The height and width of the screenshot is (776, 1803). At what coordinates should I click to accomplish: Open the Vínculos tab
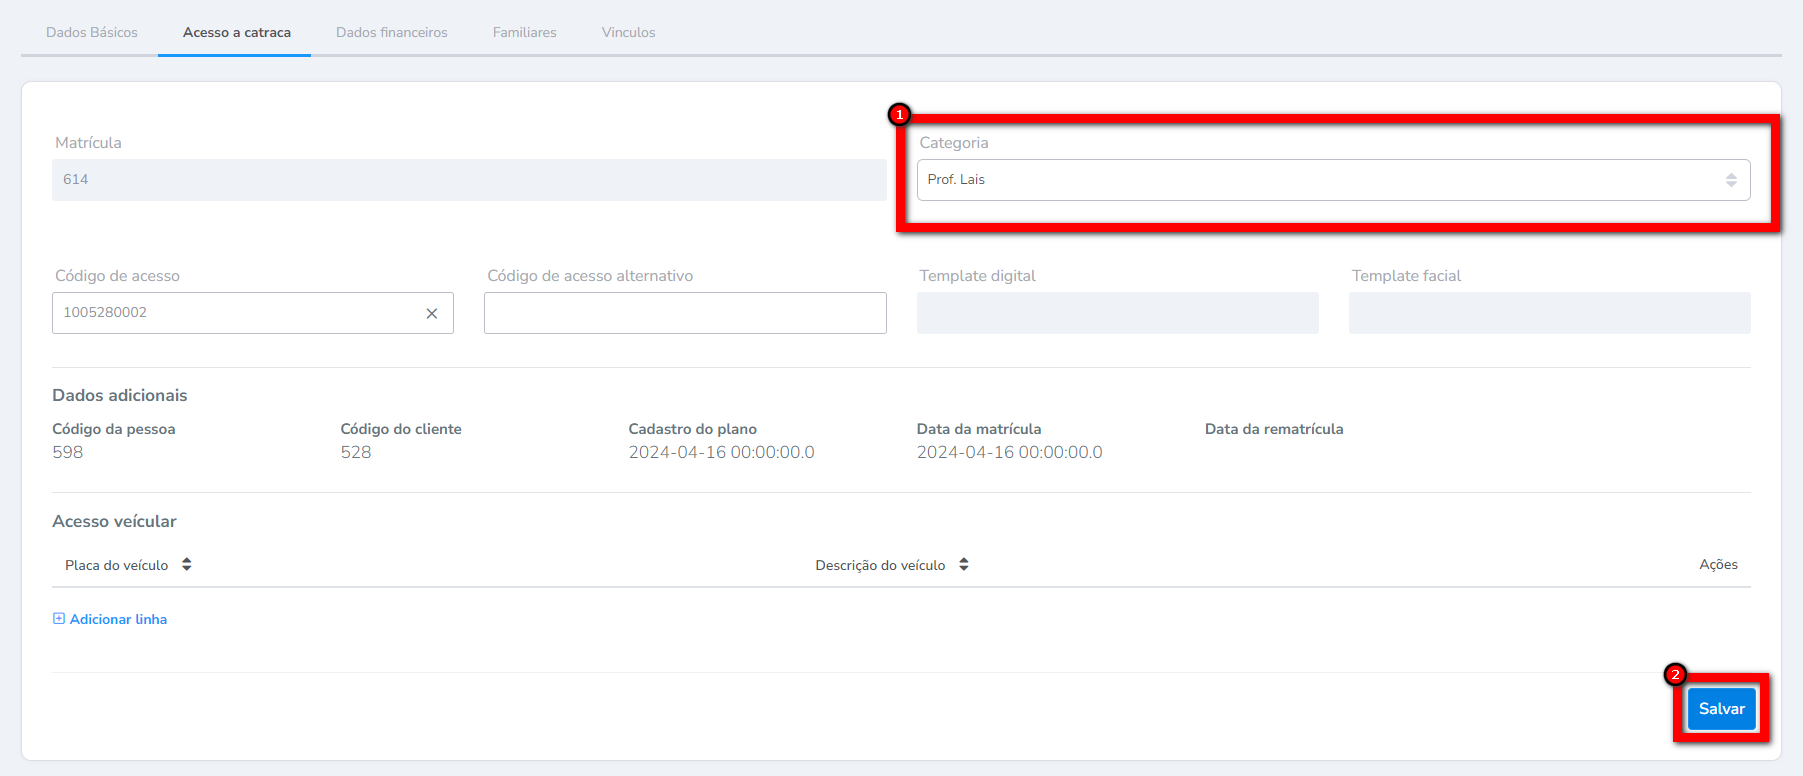pos(628,32)
